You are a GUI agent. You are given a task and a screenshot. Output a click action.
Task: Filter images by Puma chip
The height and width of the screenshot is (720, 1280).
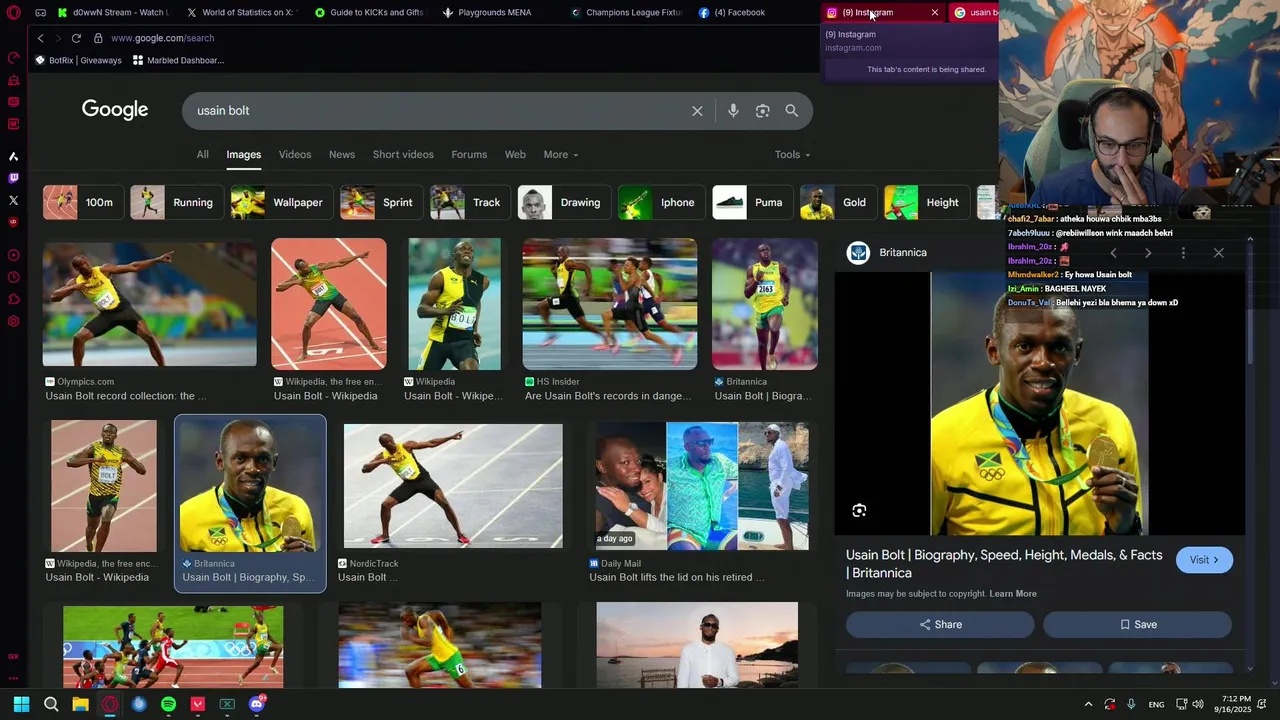[752, 203]
